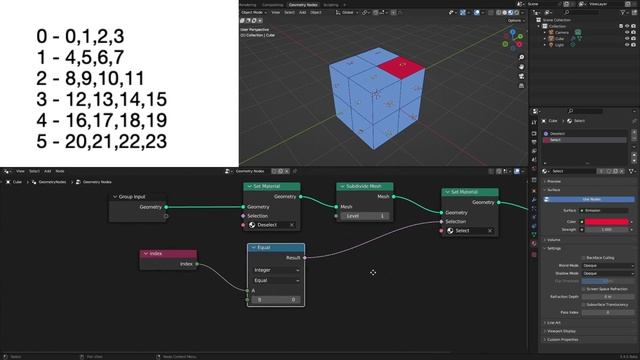
Task: Open Render properties tab icon
Action: click(x=534, y=133)
